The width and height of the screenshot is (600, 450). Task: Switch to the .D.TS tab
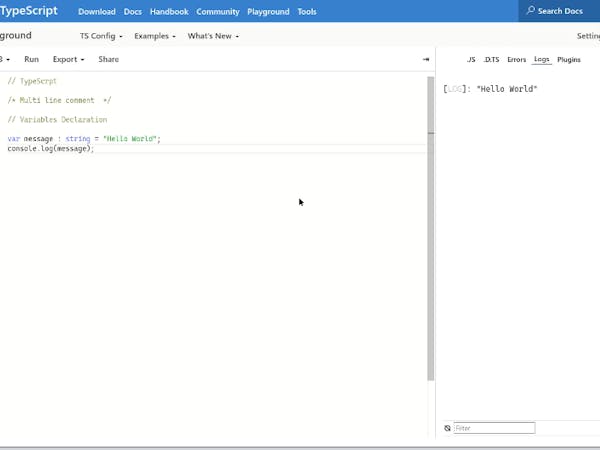click(x=491, y=60)
